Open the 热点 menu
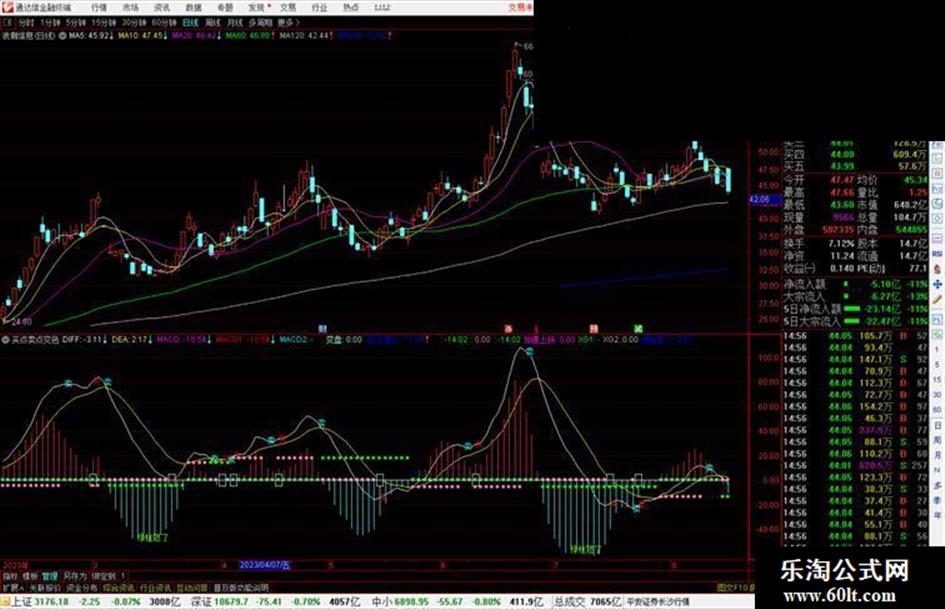 point(351,7)
